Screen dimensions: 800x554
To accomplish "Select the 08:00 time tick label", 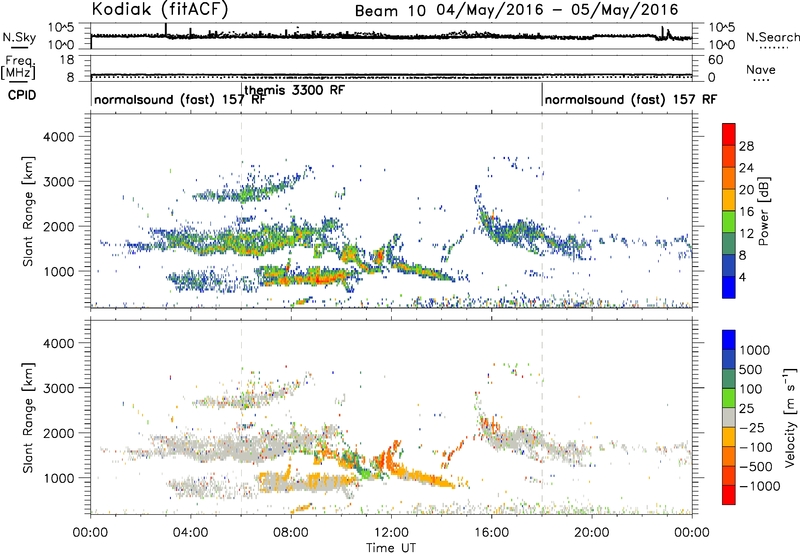I will click(x=291, y=533).
